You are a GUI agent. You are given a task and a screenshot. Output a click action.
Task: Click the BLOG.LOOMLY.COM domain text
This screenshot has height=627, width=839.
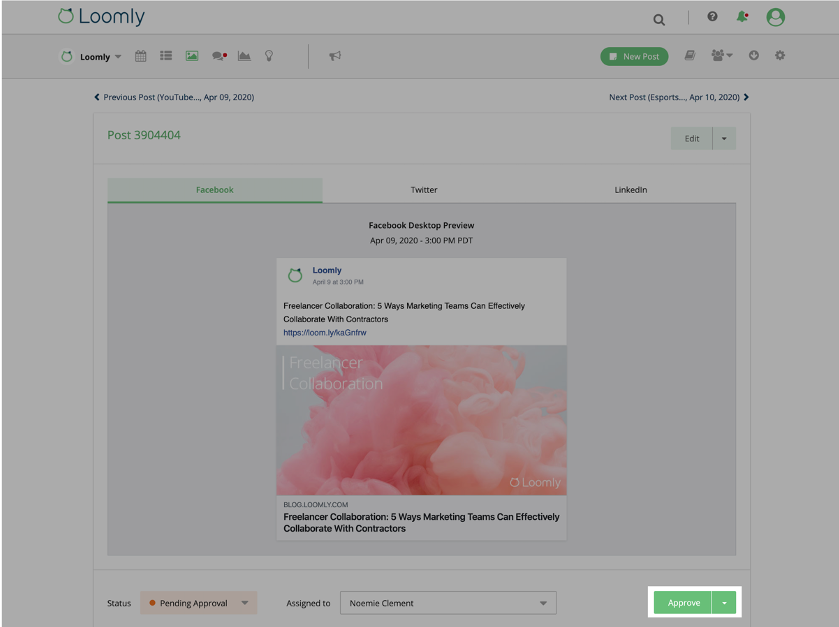[316, 504]
